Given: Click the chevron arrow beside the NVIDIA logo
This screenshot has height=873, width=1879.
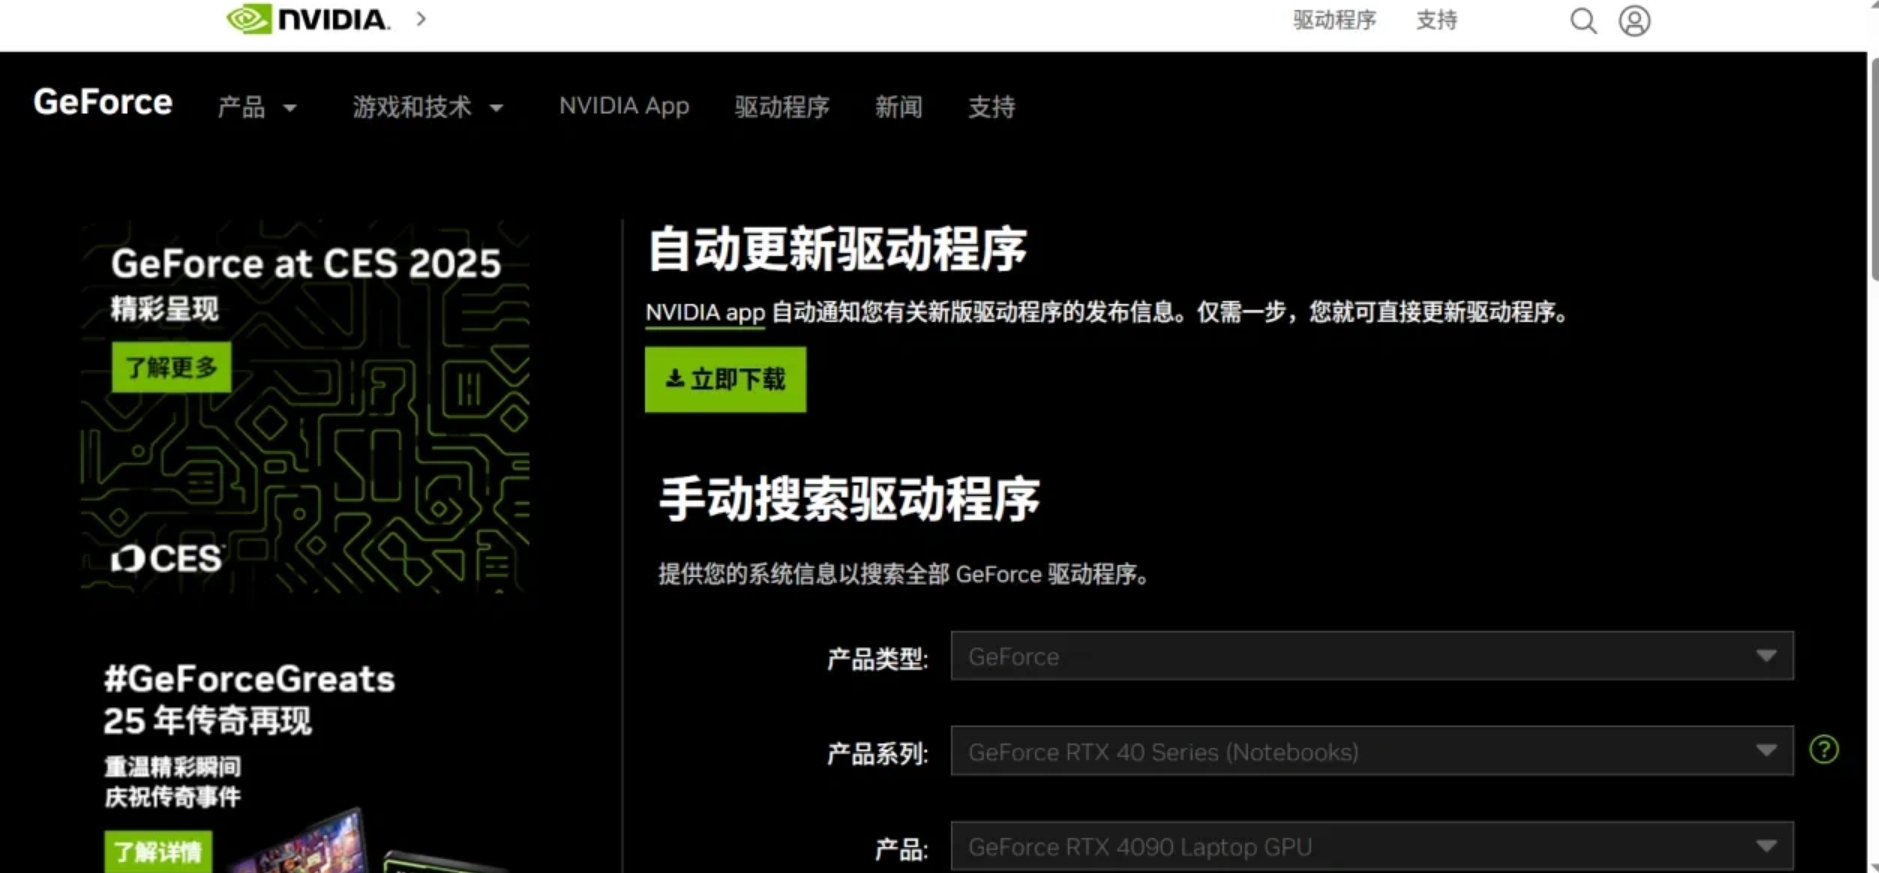Looking at the screenshot, I should [421, 19].
